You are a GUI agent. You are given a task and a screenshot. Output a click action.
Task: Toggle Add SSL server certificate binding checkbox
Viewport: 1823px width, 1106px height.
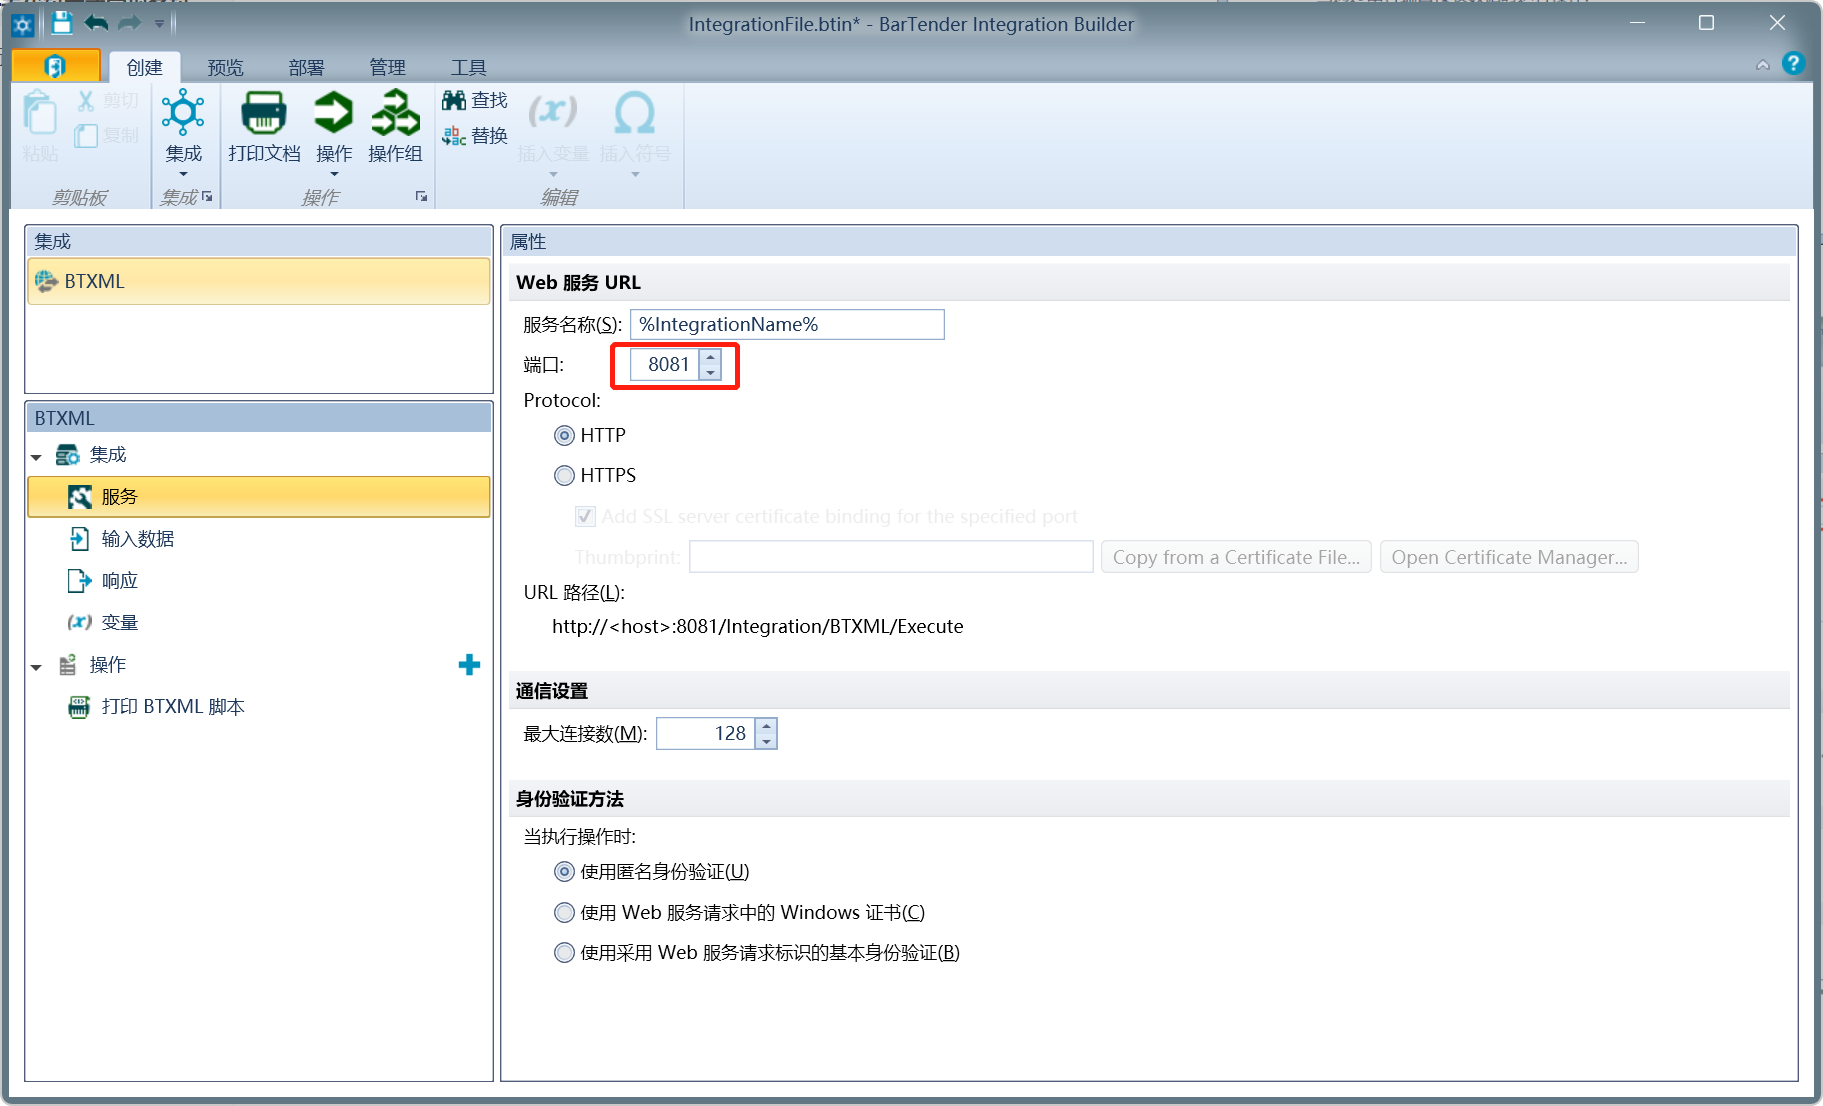pos(585,516)
